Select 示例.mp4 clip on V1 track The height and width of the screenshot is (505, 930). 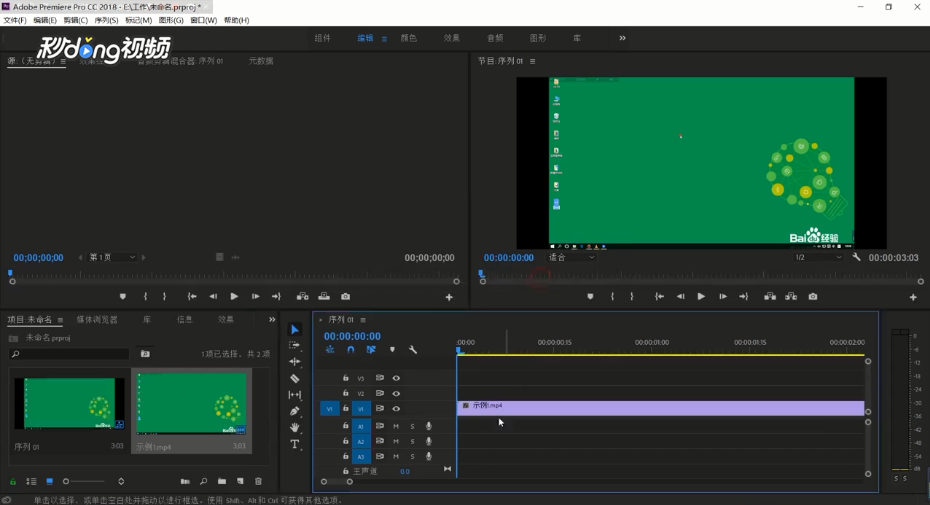(x=660, y=408)
